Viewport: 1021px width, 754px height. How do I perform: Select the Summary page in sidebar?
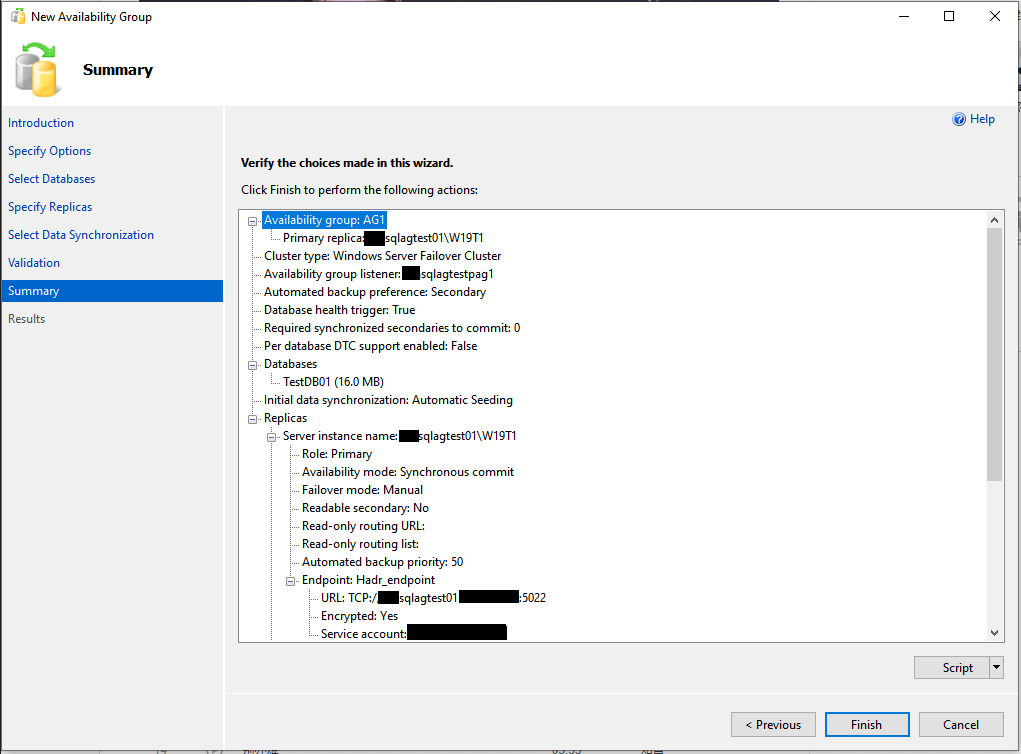point(112,290)
